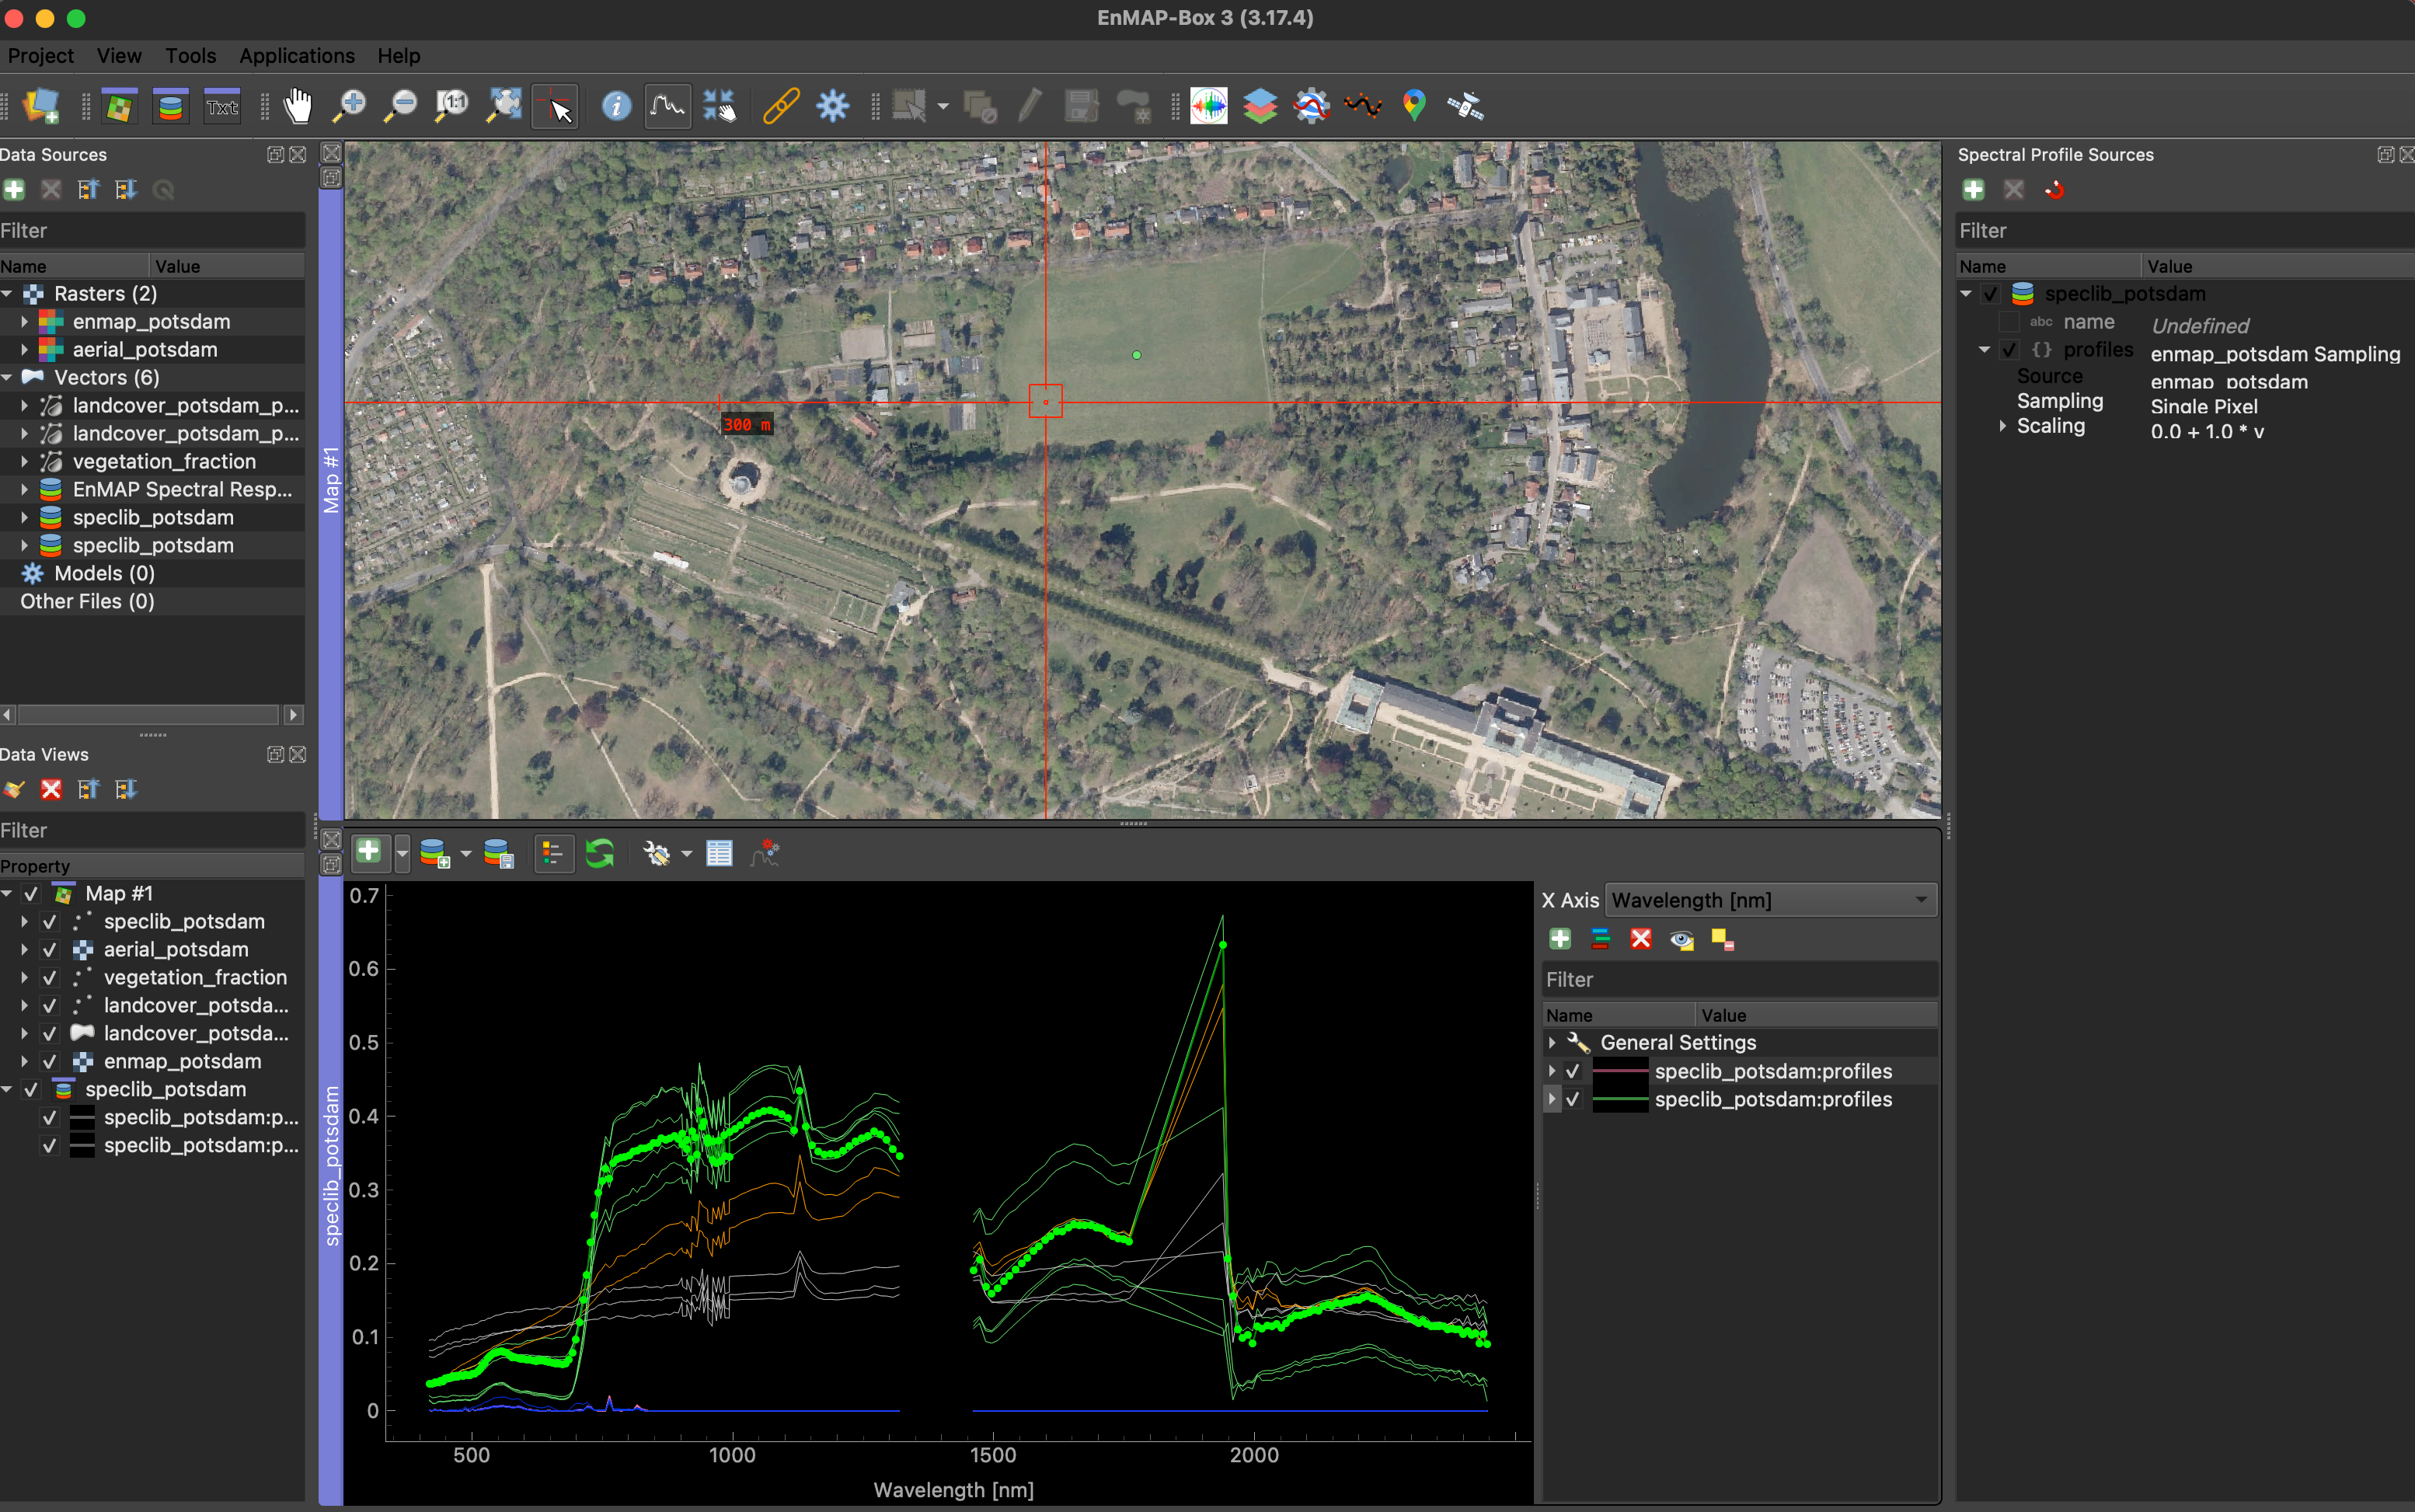Expand General Settings in plot panel
The image size is (2415, 1512).
pyautogui.click(x=1552, y=1042)
